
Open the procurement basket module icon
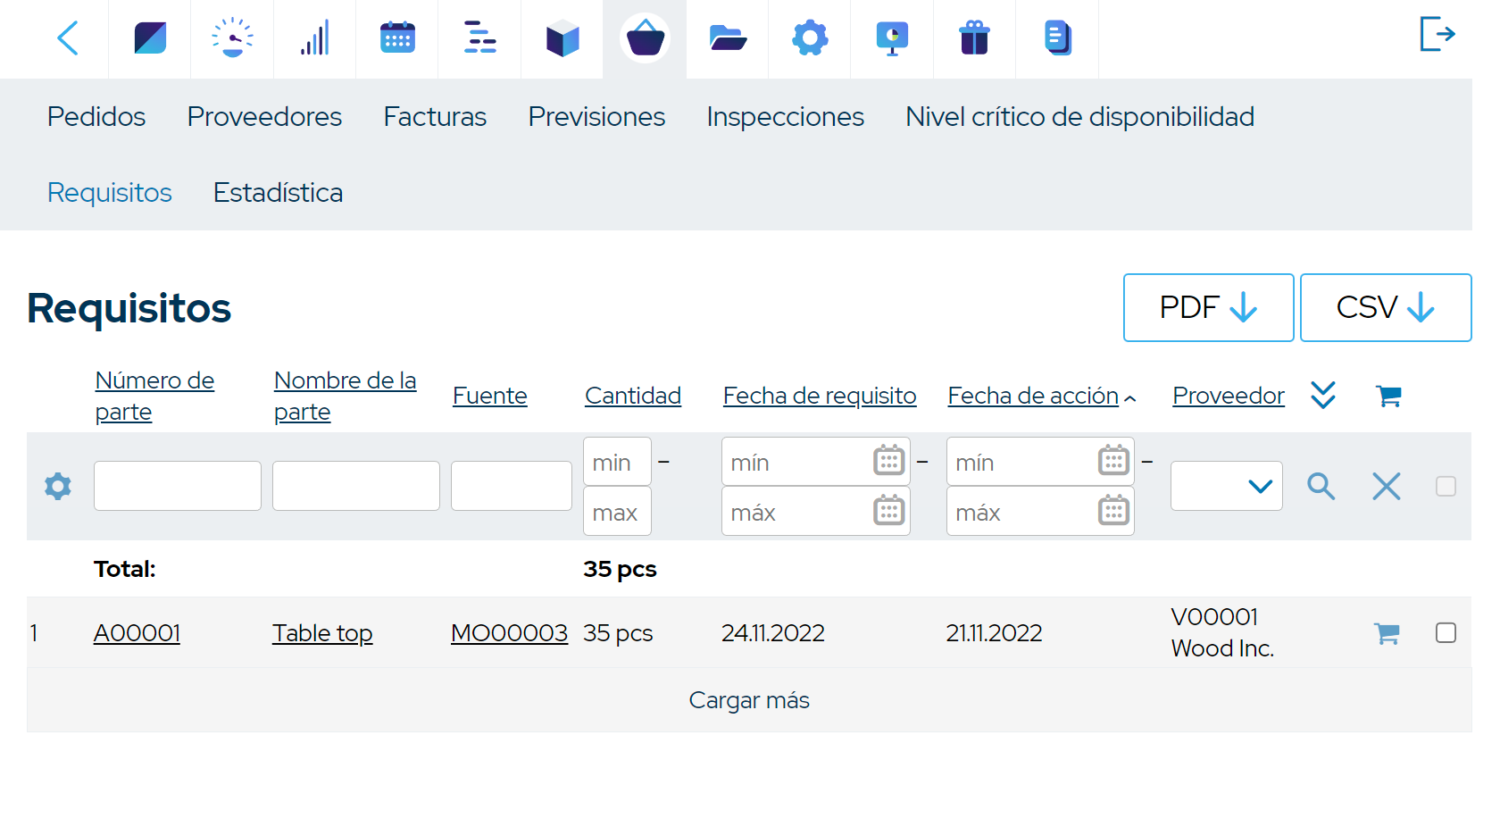(645, 38)
